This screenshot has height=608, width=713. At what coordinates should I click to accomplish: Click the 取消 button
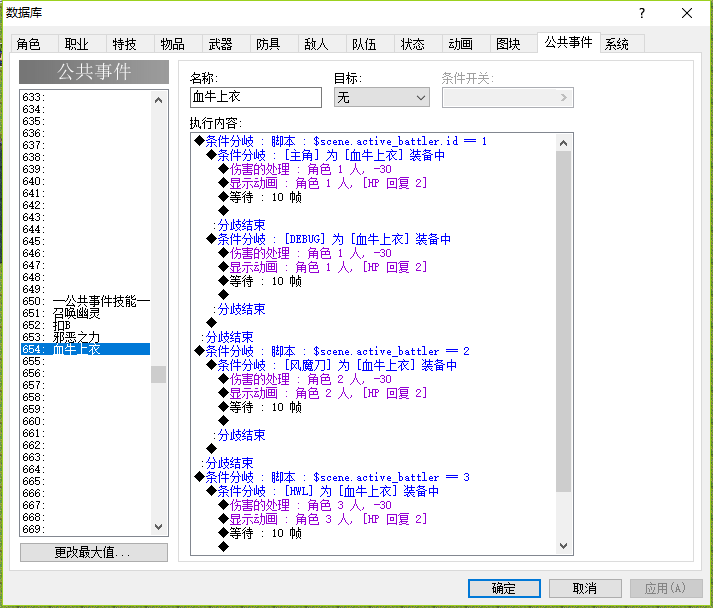585,588
